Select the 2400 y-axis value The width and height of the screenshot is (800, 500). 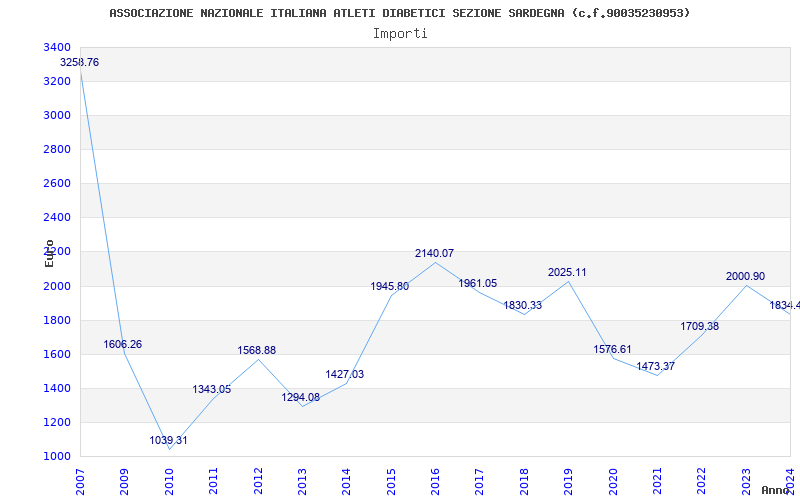point(56,218)
